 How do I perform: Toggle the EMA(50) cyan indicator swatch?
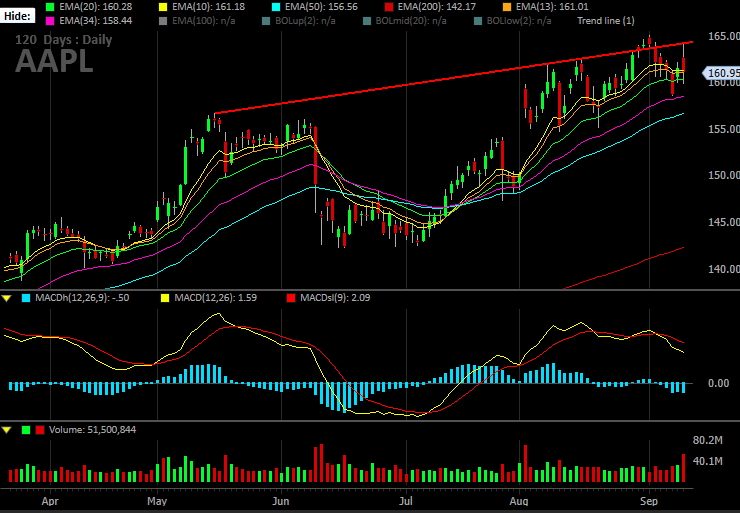click(276, 7)
